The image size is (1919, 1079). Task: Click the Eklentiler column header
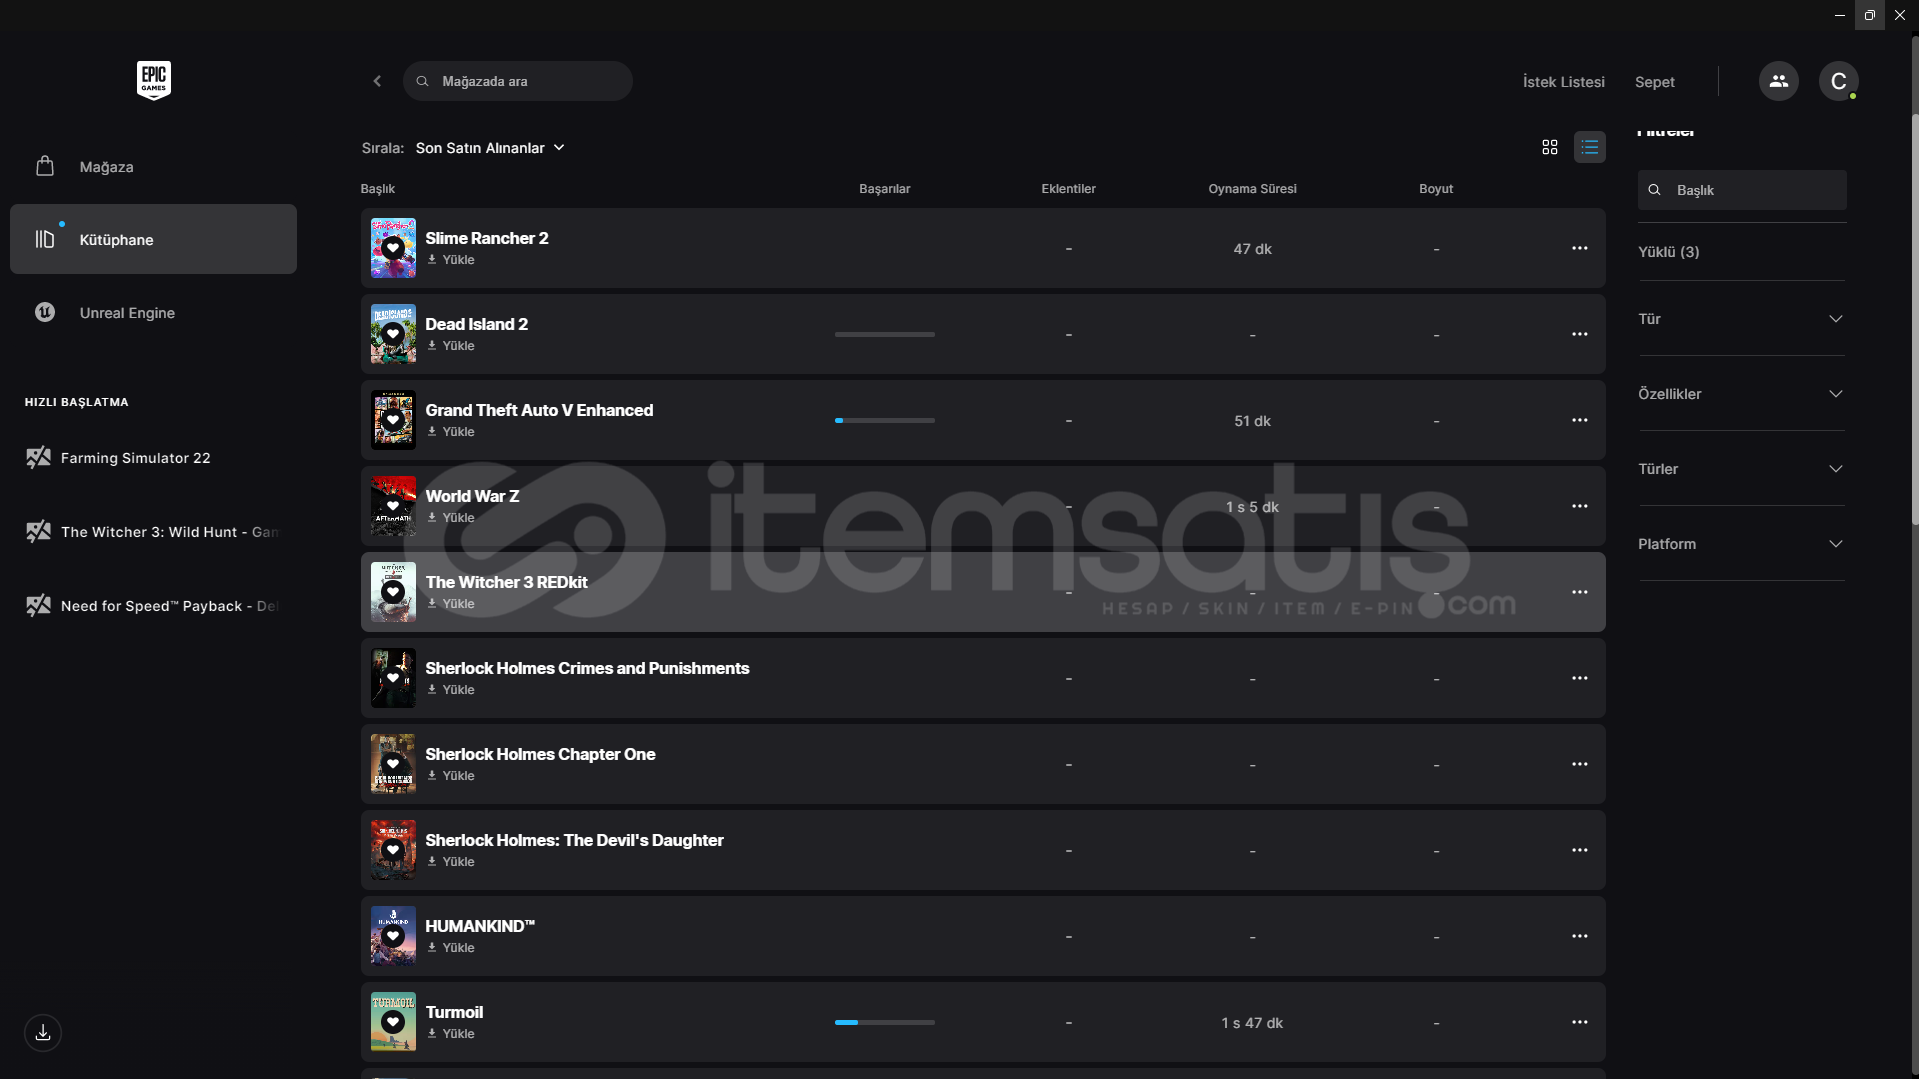[x=1068, y=189]
